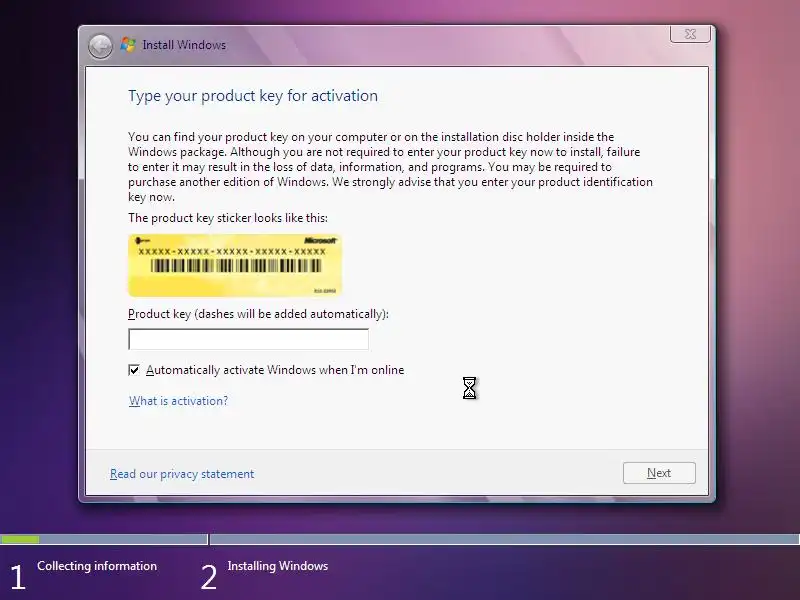This screenshot has width=800, height=600.
Task: Click the 'Install Windows' title text
Action: [x=184, y=45]
